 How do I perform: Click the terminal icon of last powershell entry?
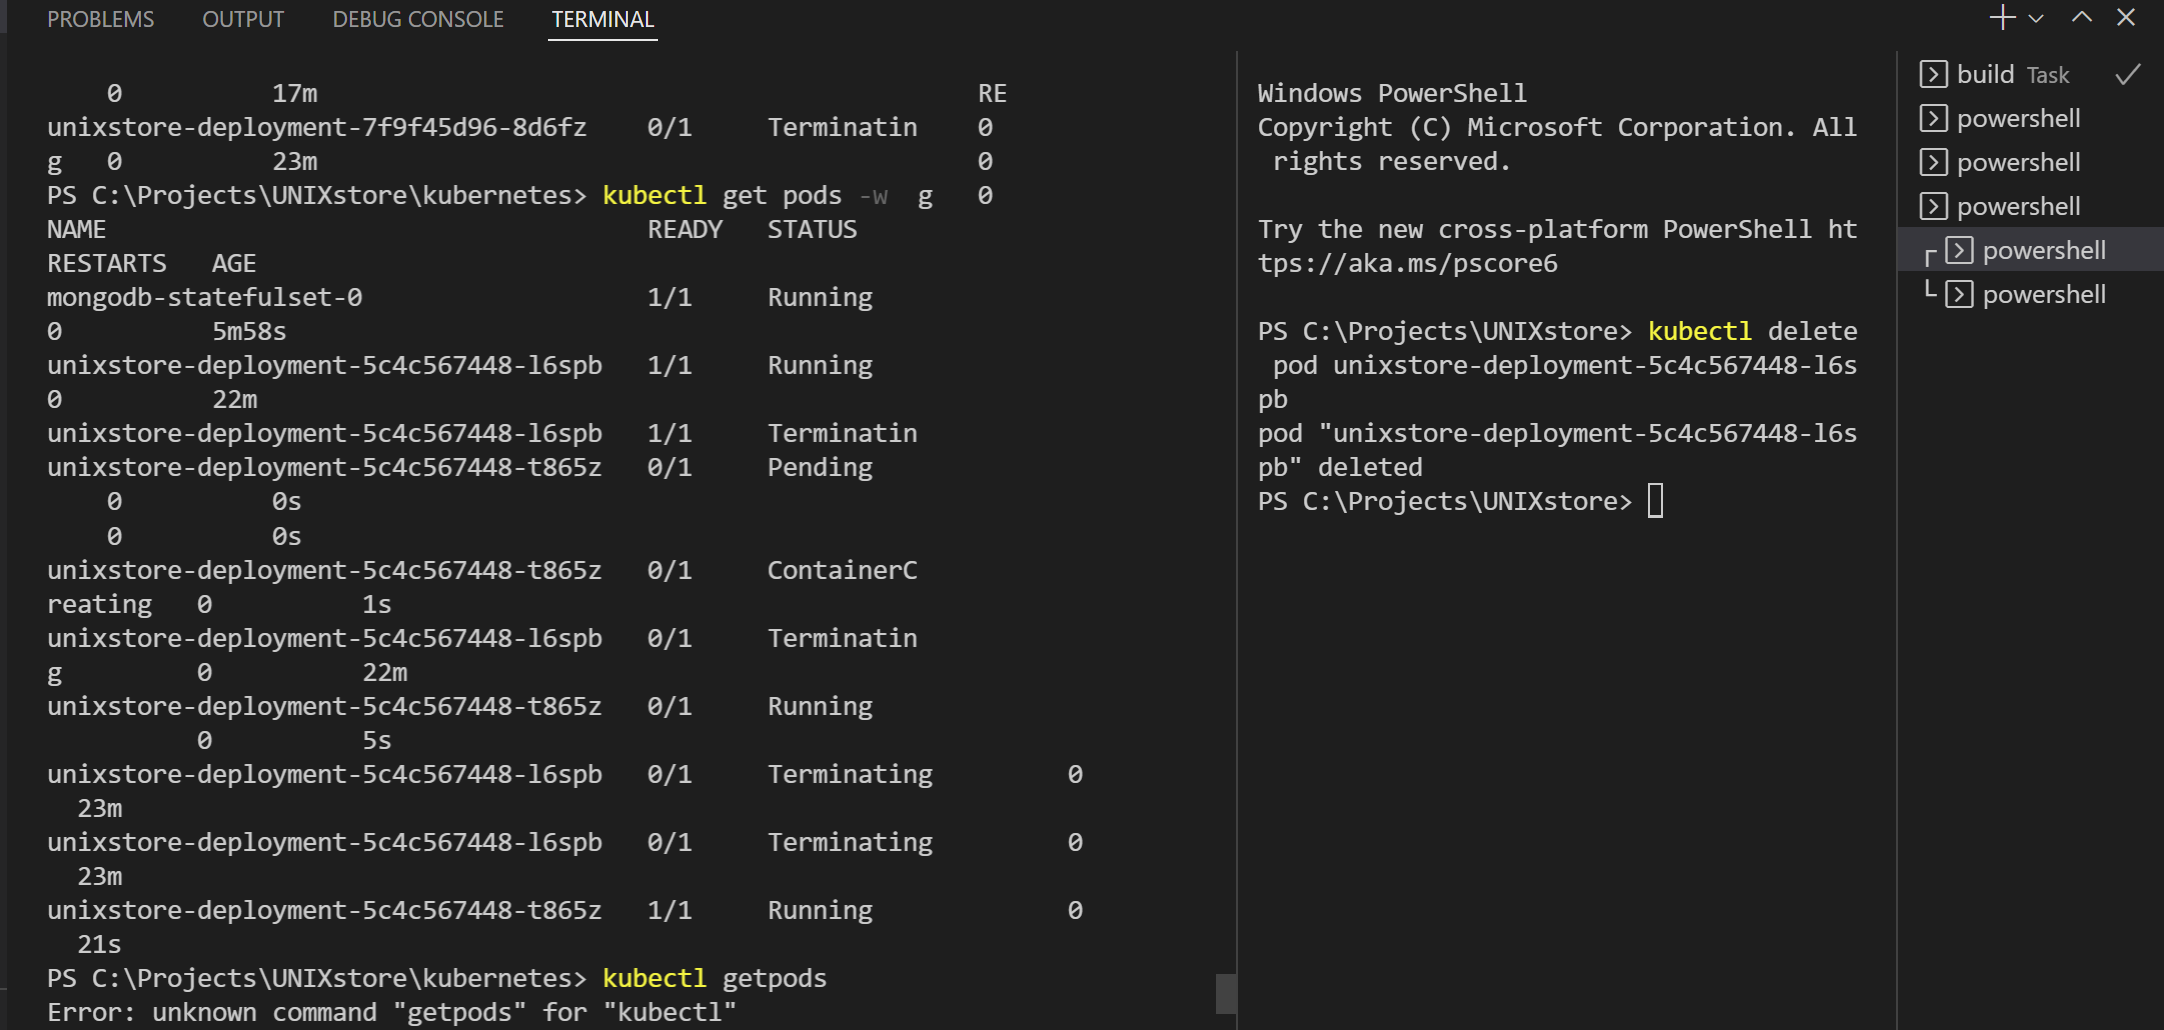1959,295
